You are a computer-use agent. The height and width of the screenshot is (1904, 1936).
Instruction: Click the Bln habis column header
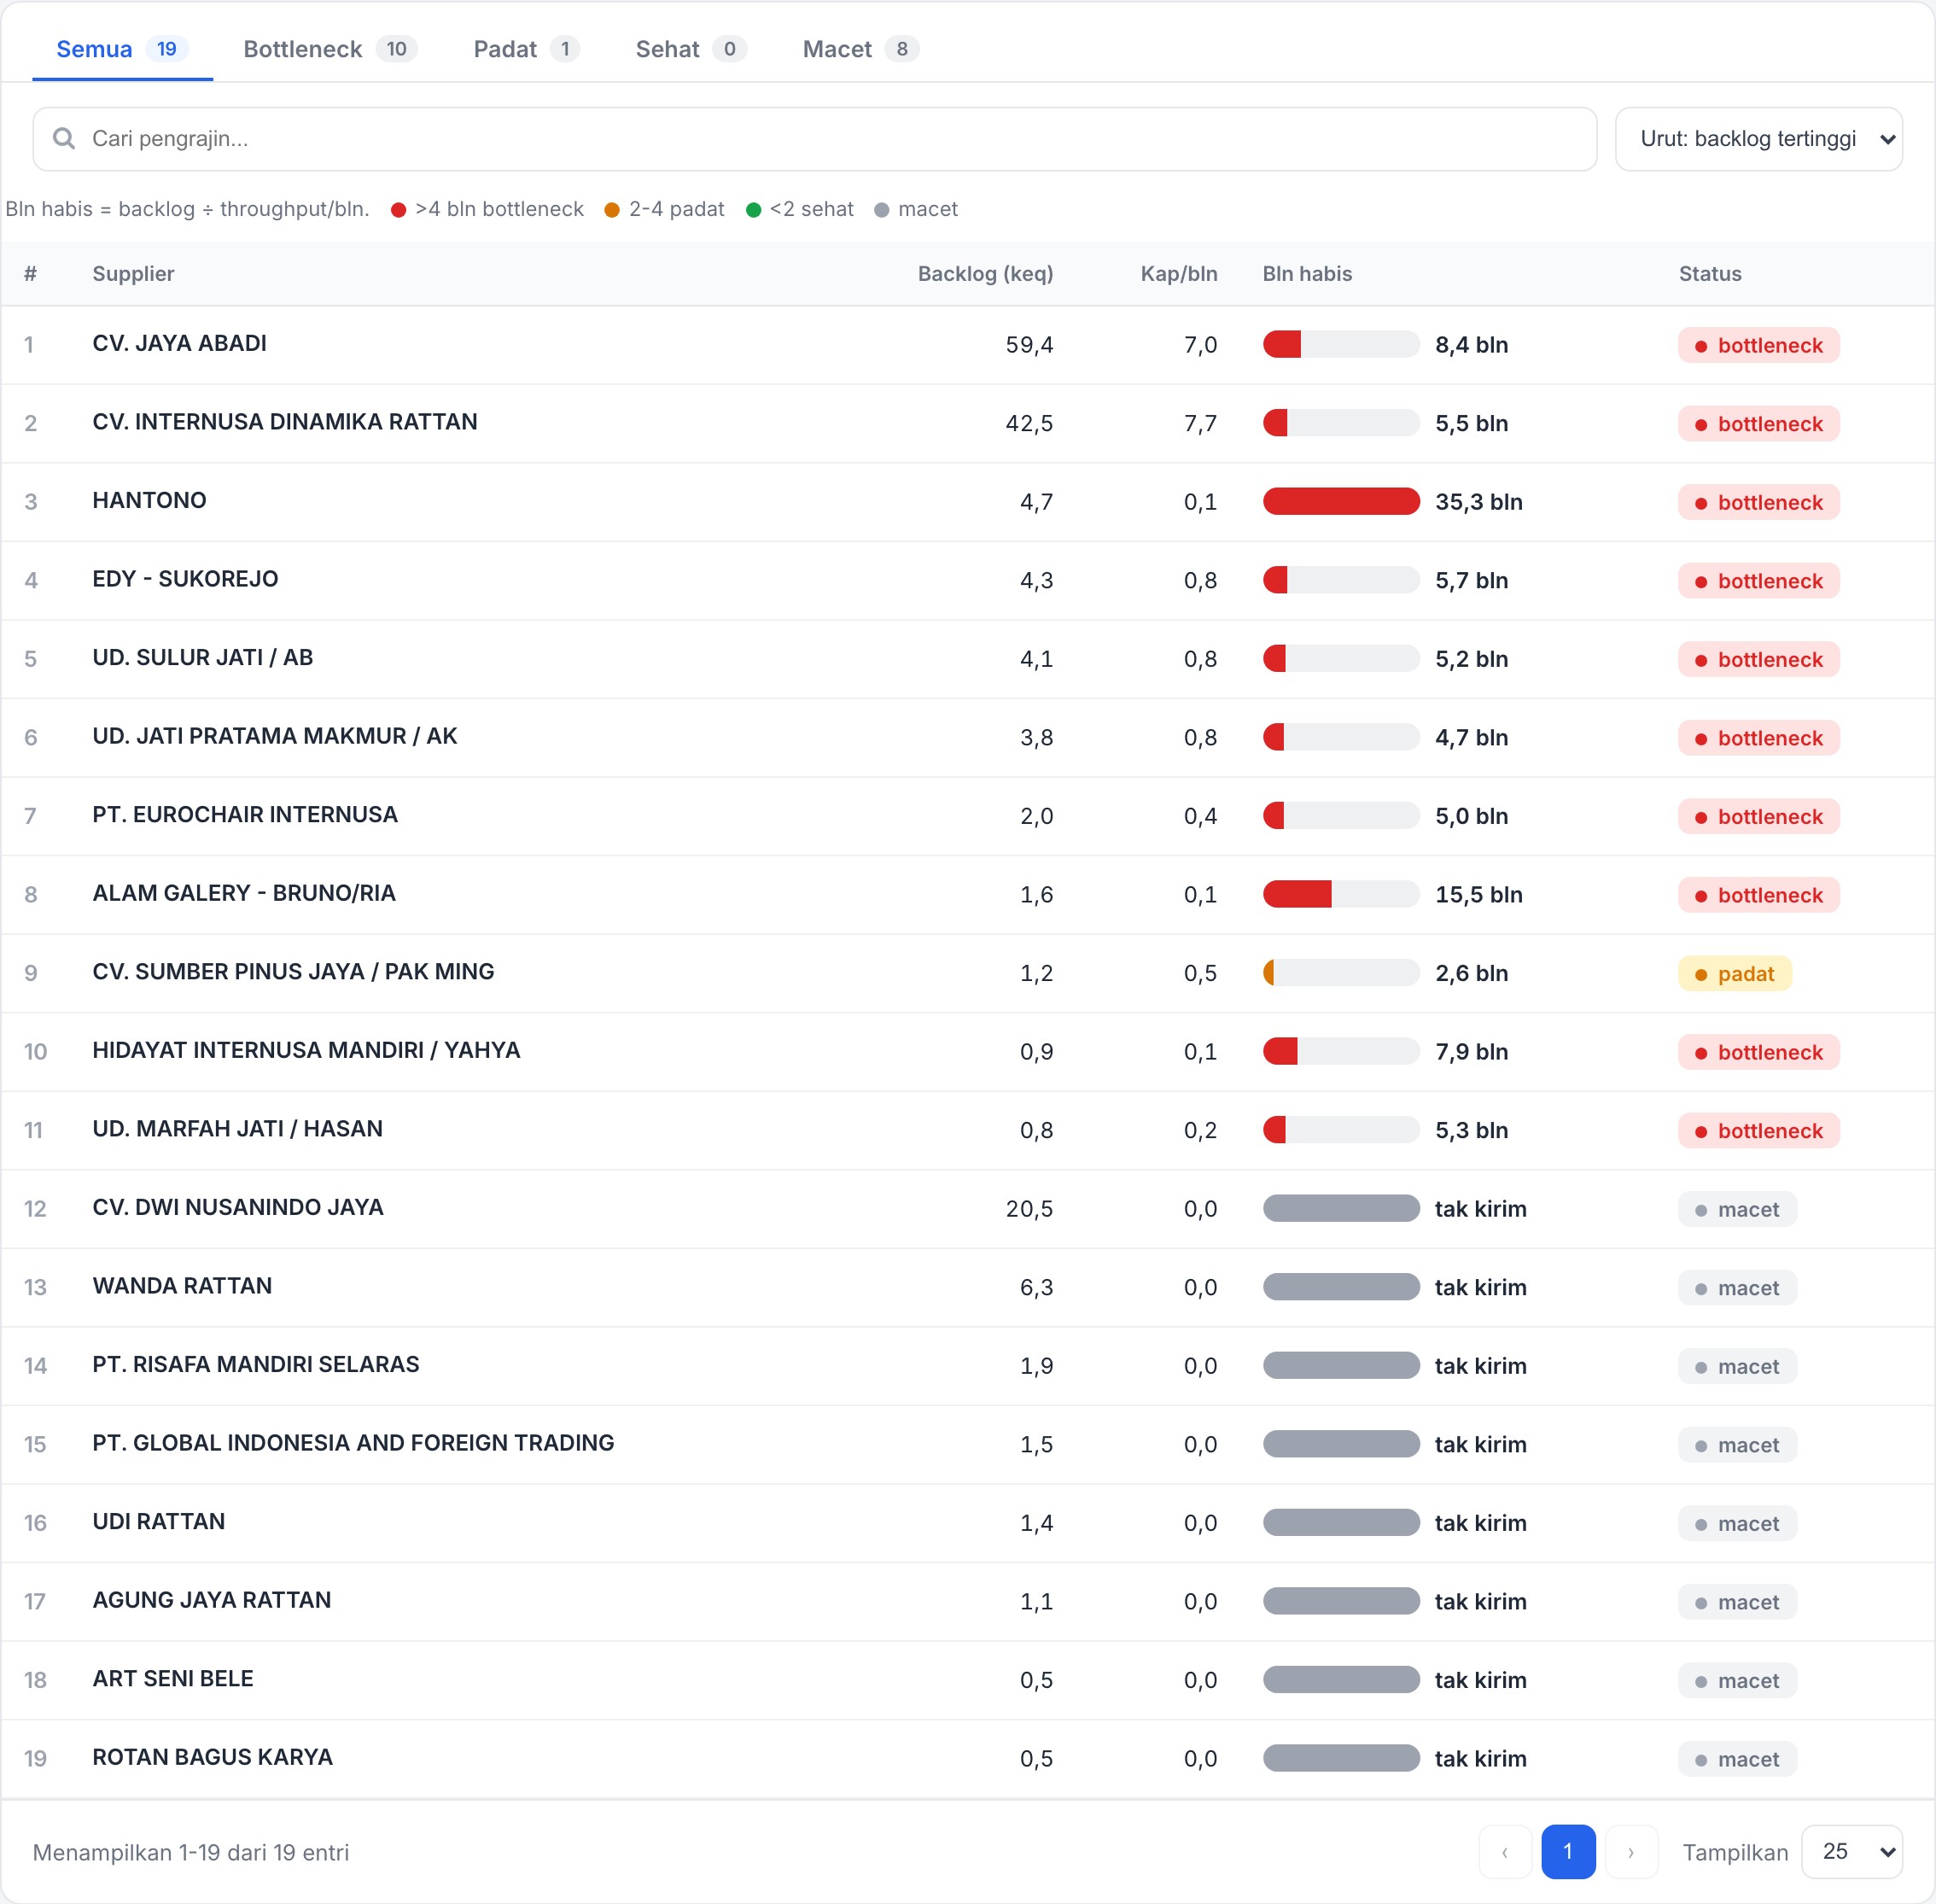click(x=1307, y=274)
